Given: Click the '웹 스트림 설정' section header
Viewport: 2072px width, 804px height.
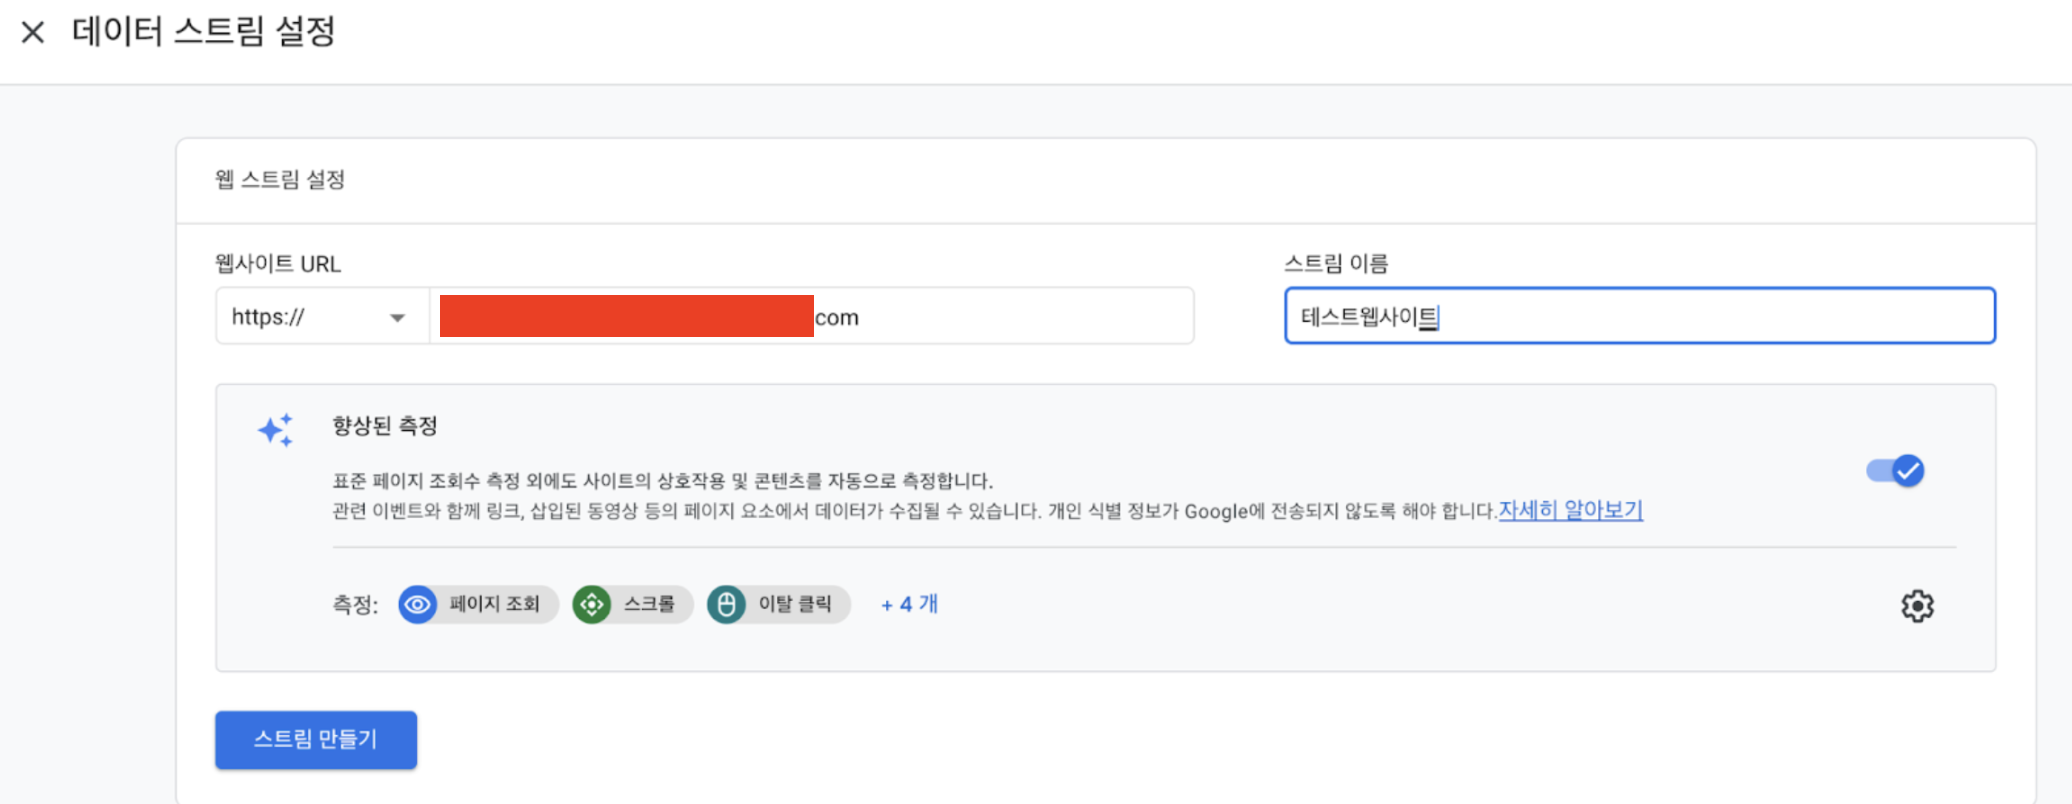Looking at the screenshot, I should [280, 180].
